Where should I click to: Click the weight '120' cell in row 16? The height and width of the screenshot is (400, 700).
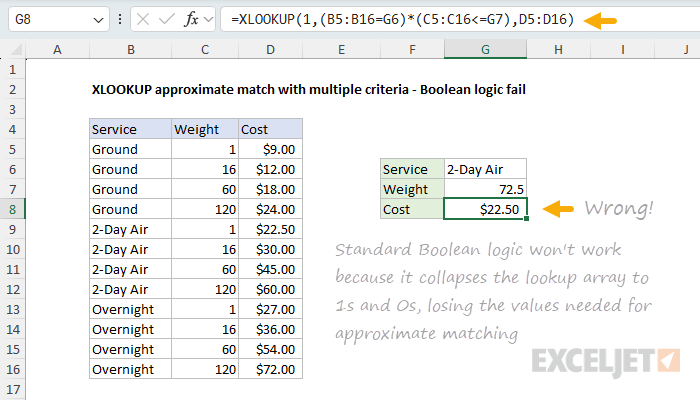(x=205, y=369)
